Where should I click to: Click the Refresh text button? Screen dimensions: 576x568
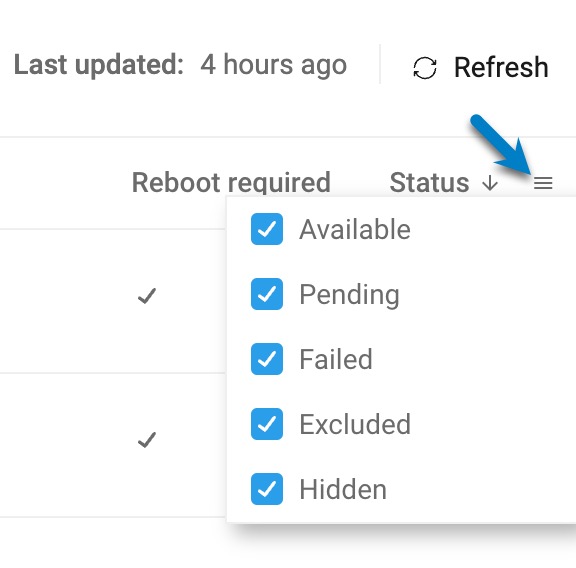pos(501,68)
